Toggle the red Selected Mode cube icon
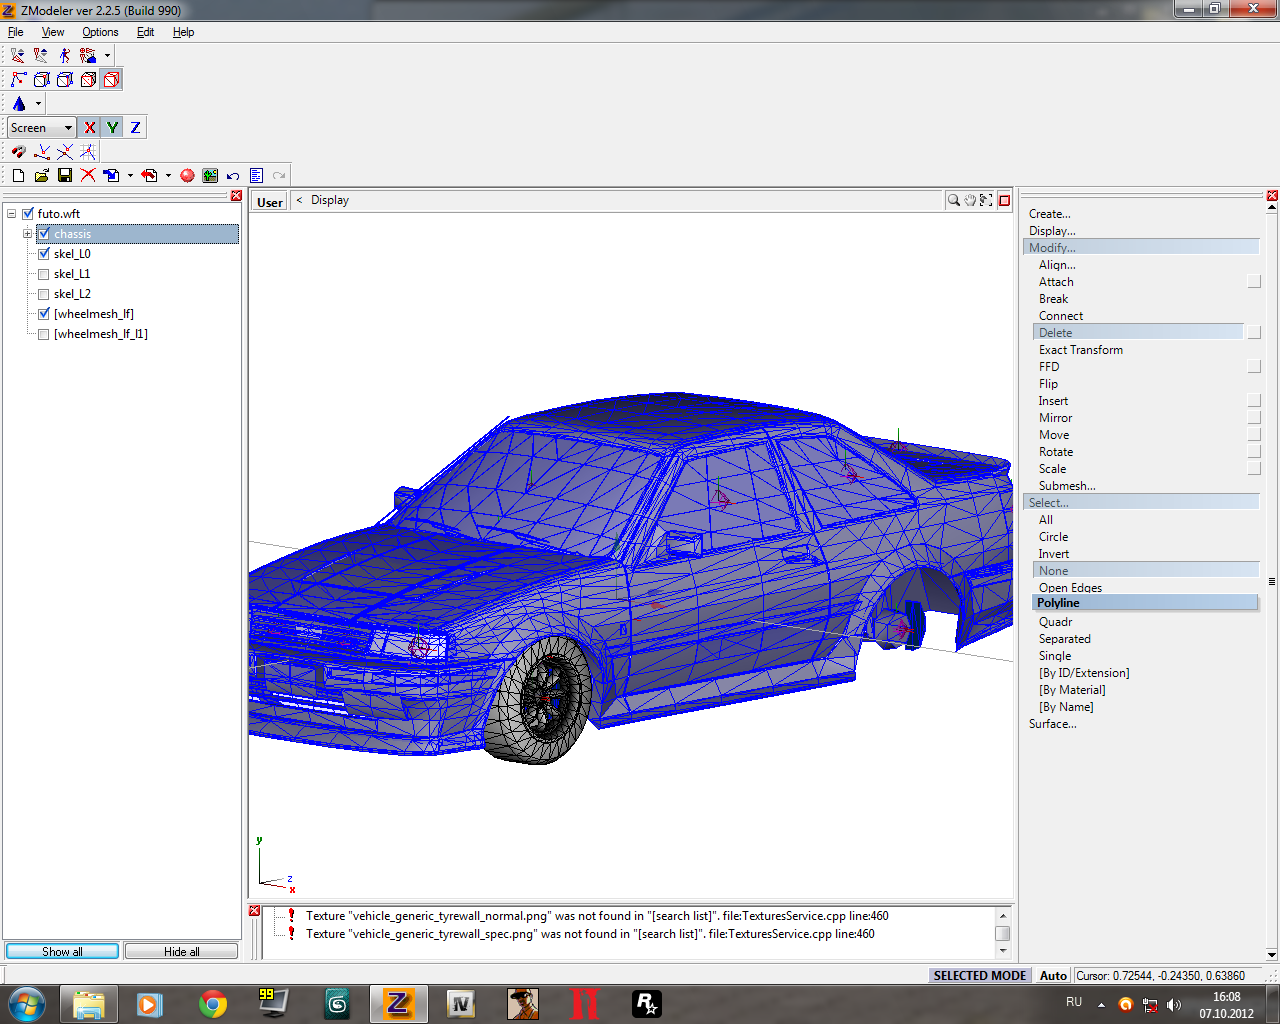Screen dimensions: 1280x1024 (111, 79)
